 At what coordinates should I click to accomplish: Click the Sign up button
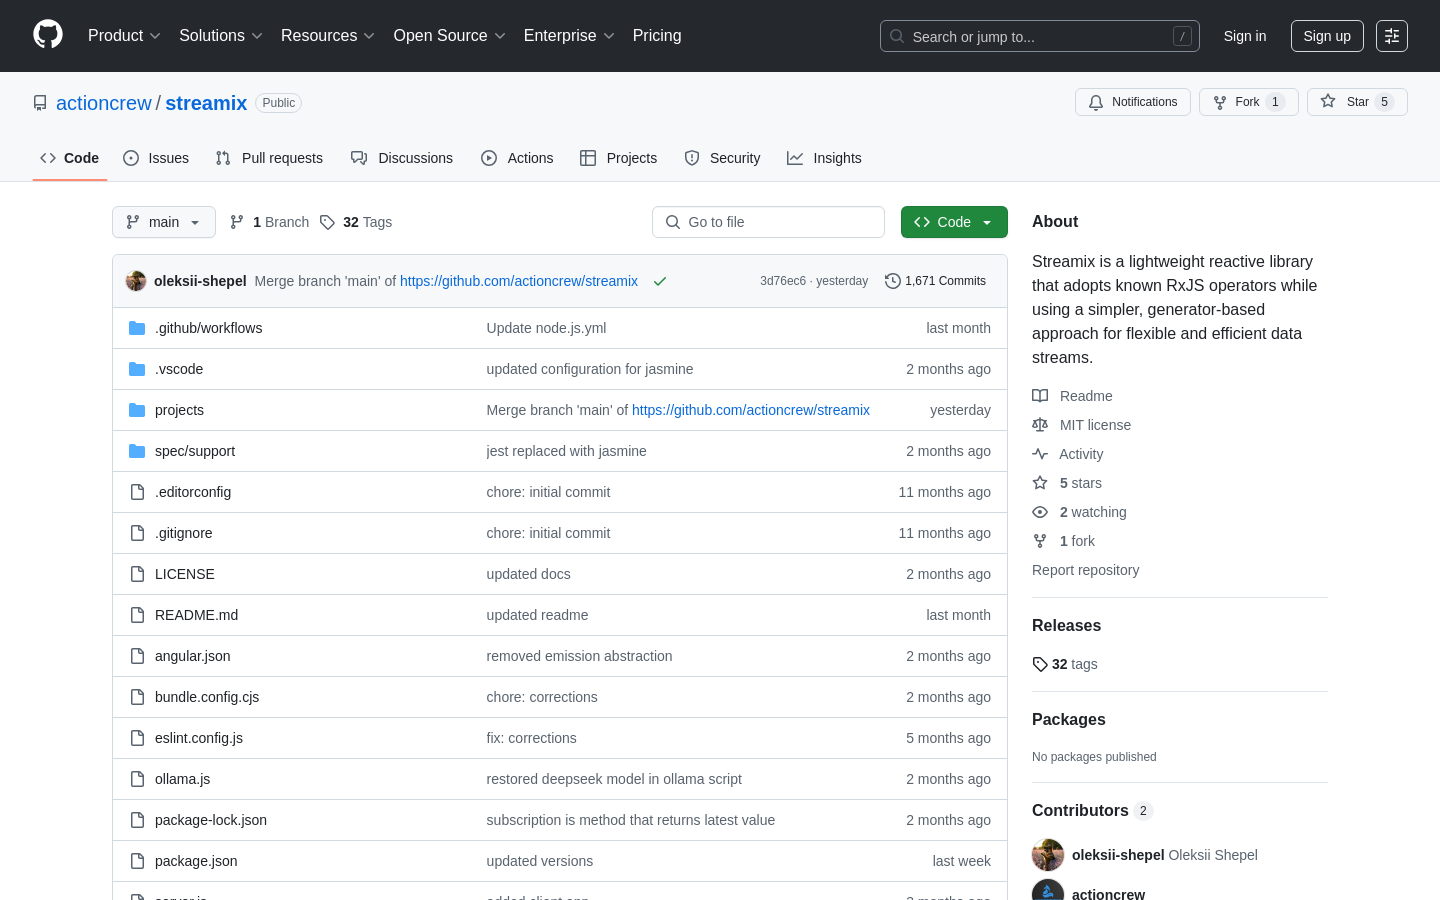coord(1327,36)
